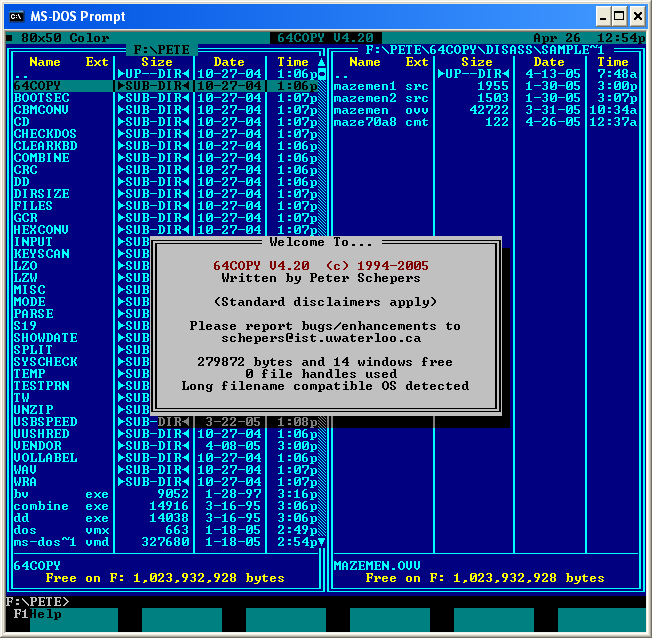Click the Size column header in left panel

click(x=157, y=62)
